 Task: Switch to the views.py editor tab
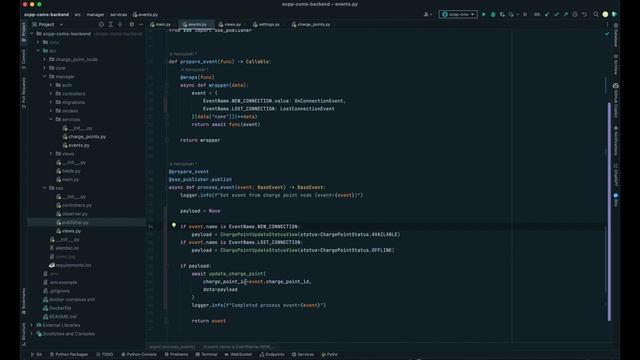(x=230, y=24)
